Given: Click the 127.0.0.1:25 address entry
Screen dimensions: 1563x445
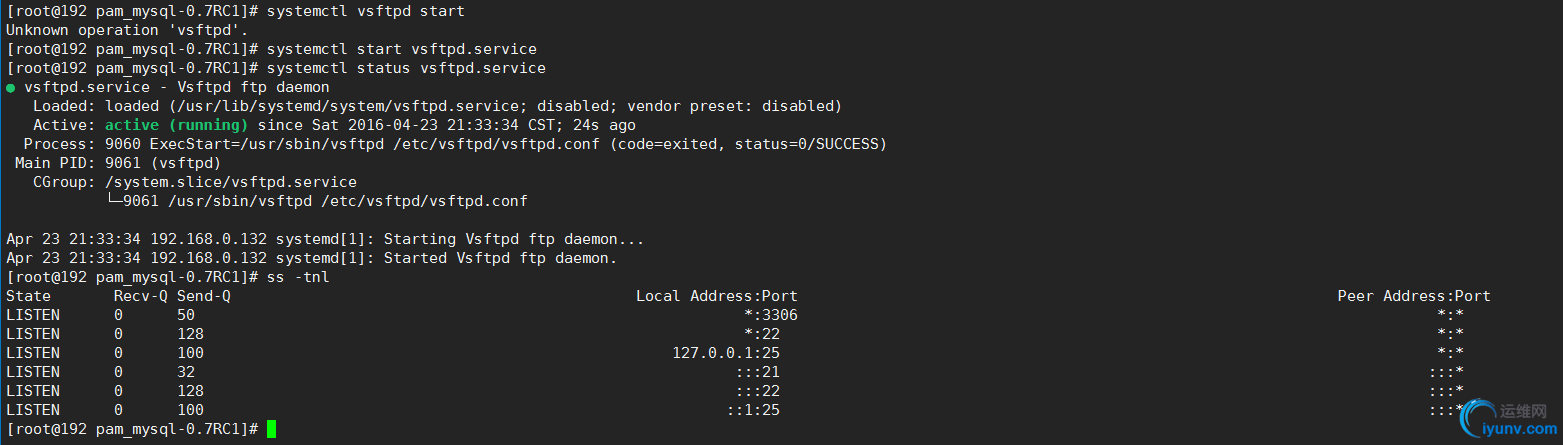Looking at the screenshot, I should coord(726,353).
